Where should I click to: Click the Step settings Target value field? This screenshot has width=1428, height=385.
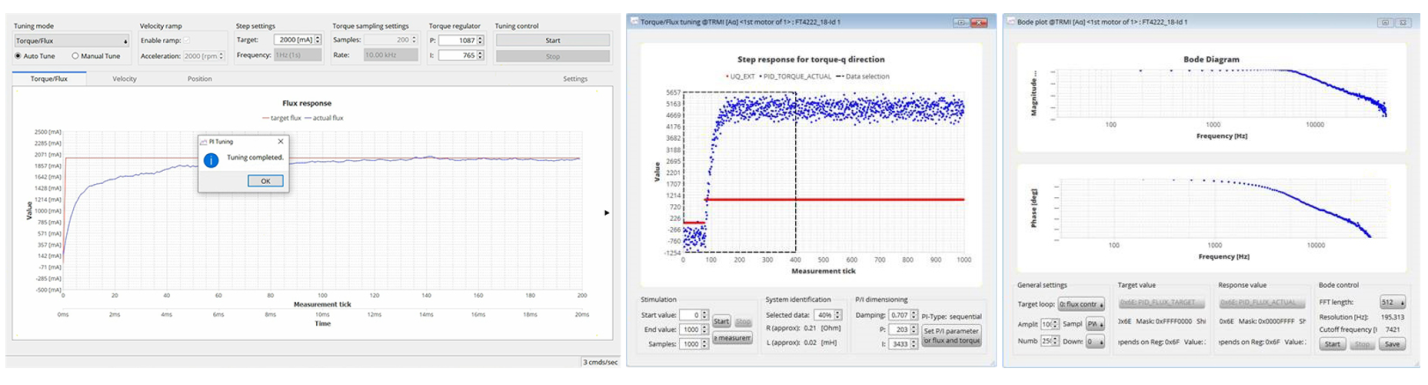pyautogui.click(x=297, y=40)
